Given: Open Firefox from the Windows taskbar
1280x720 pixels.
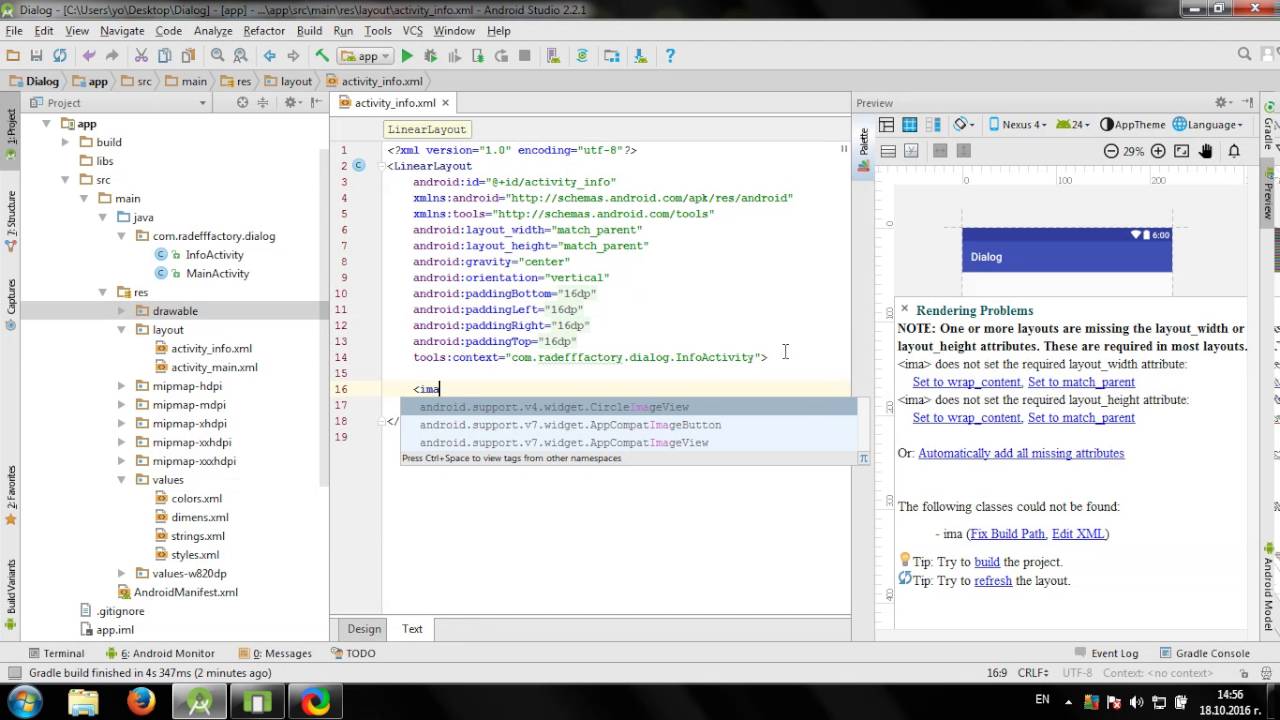Looking at the screenshot, I should [141, 701].
